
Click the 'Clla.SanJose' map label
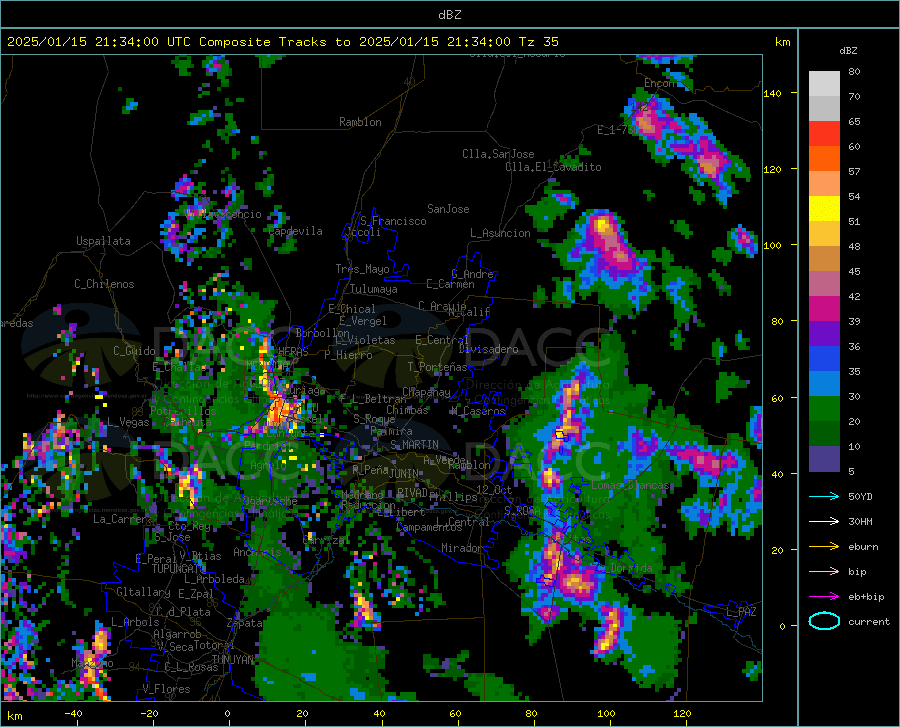498,154
